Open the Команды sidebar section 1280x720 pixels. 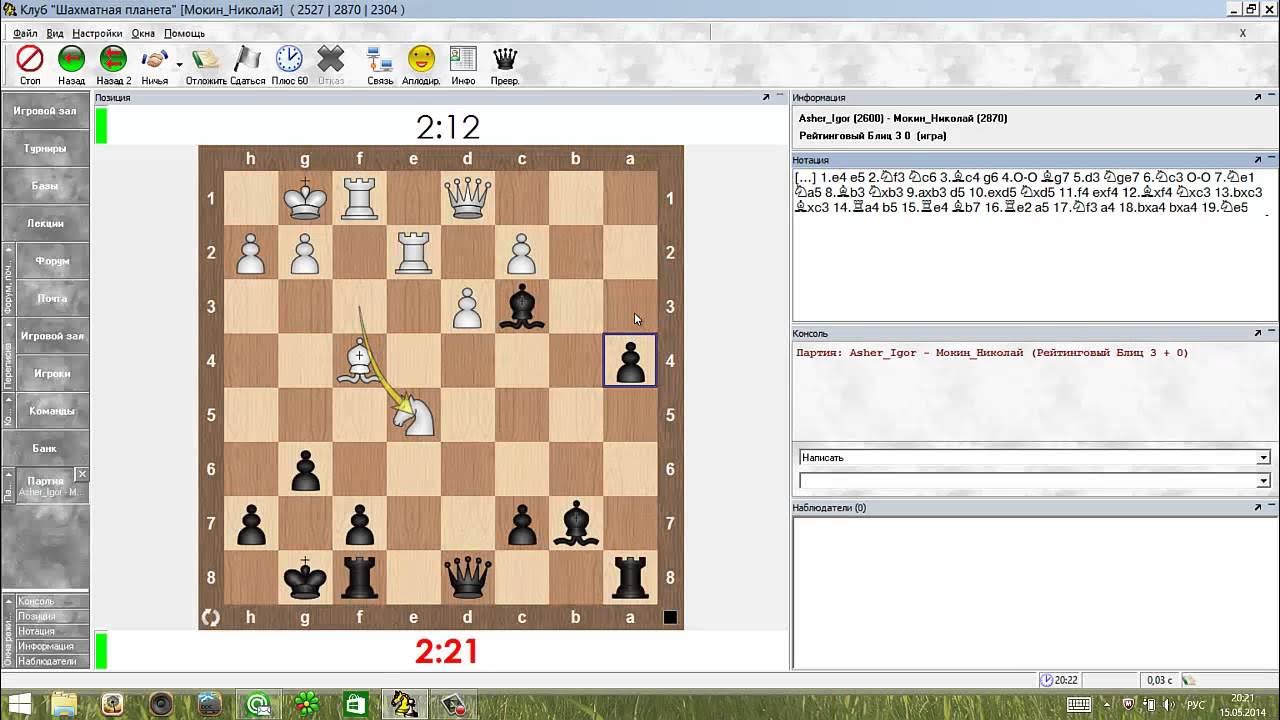click(x=52, y=411)
